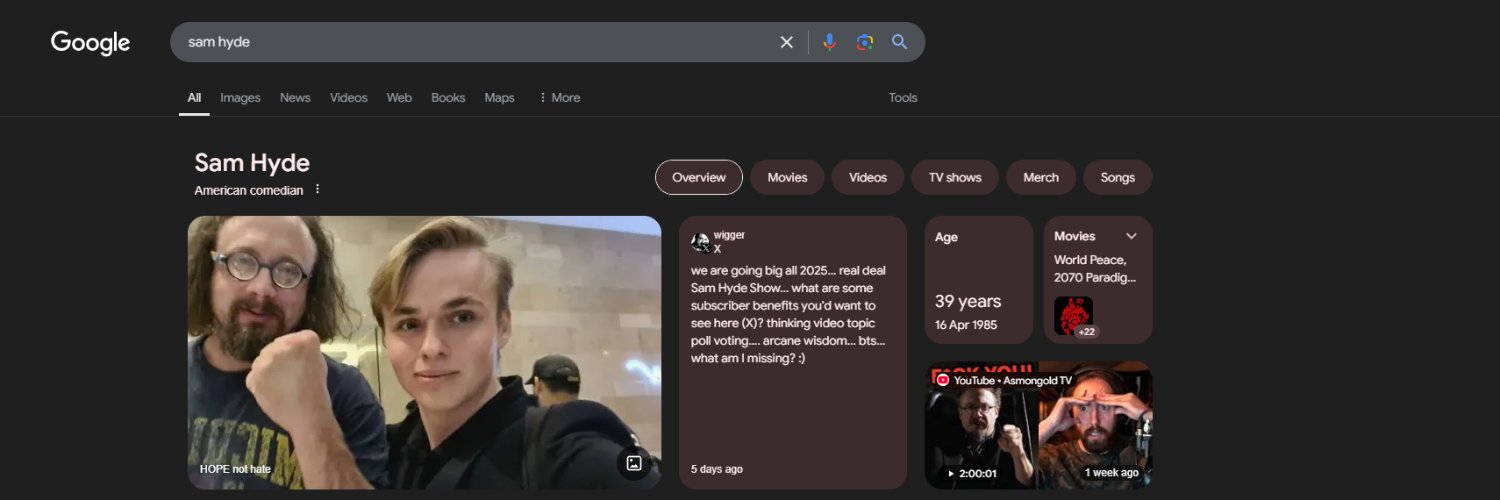Click the Google logo
This screenshot has height=500, width=1500.
click(91, 43)
